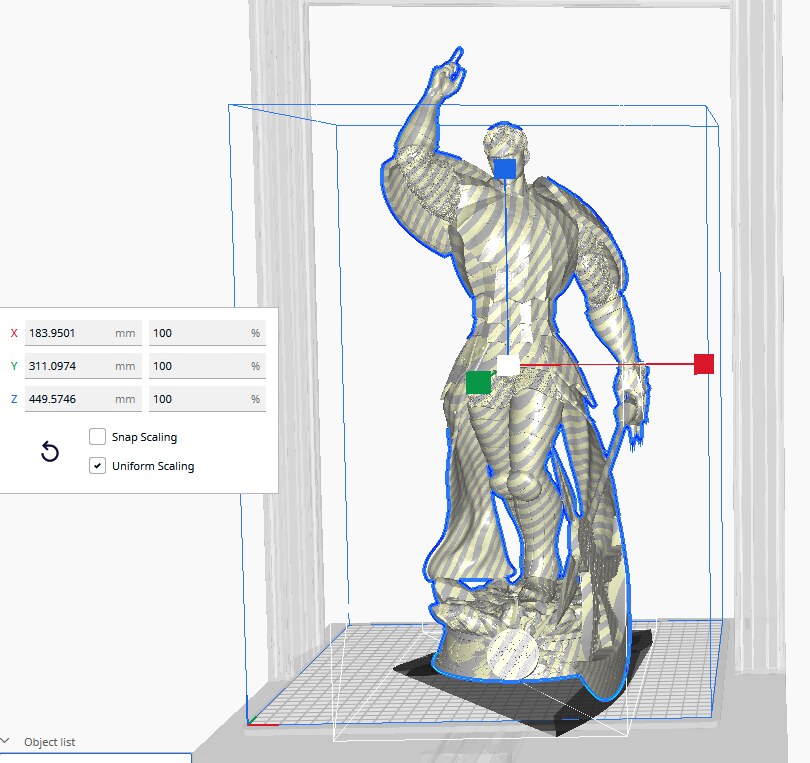
Task: Click the reset scale arrow icon
Action: pyautogui.click(x=50, y=451)
